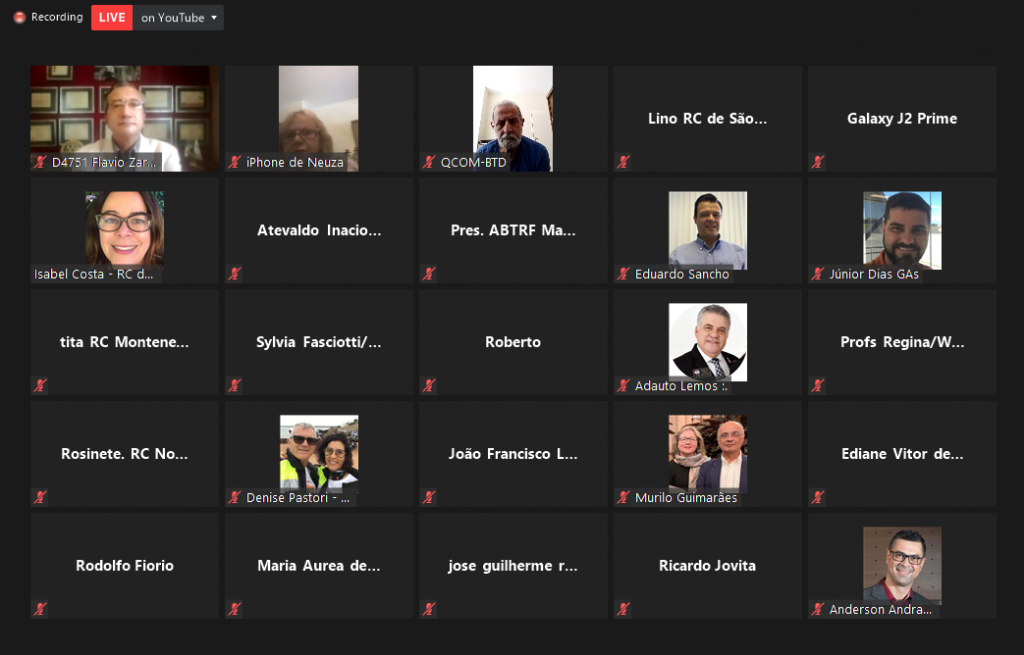Select Denise Pastori's participant photo
The height and width of the screenshot is (655, 1024).
[x=319, y=453]
